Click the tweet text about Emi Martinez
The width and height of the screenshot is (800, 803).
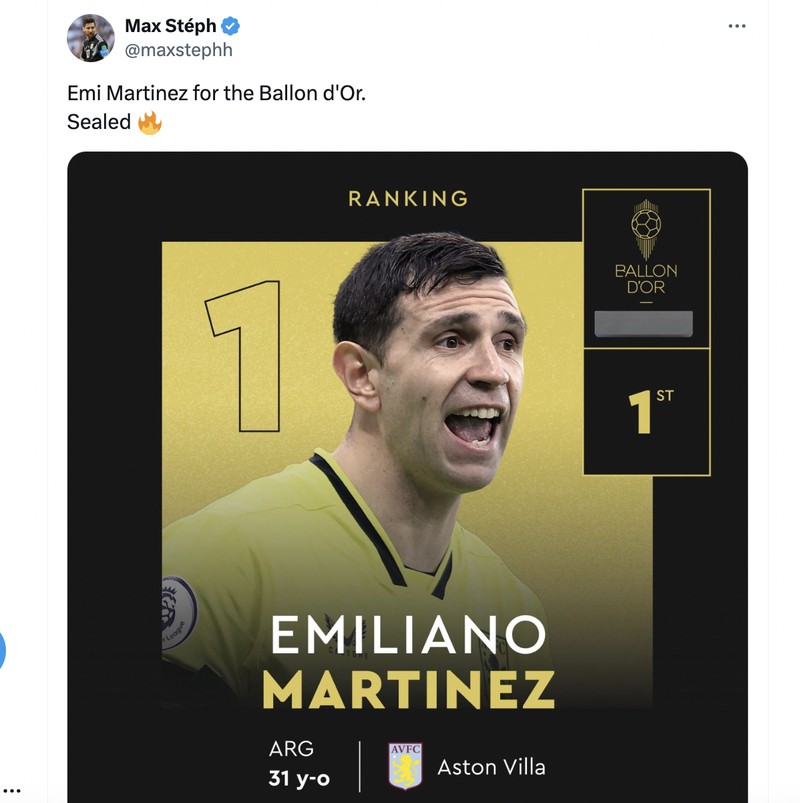point(214,92)
